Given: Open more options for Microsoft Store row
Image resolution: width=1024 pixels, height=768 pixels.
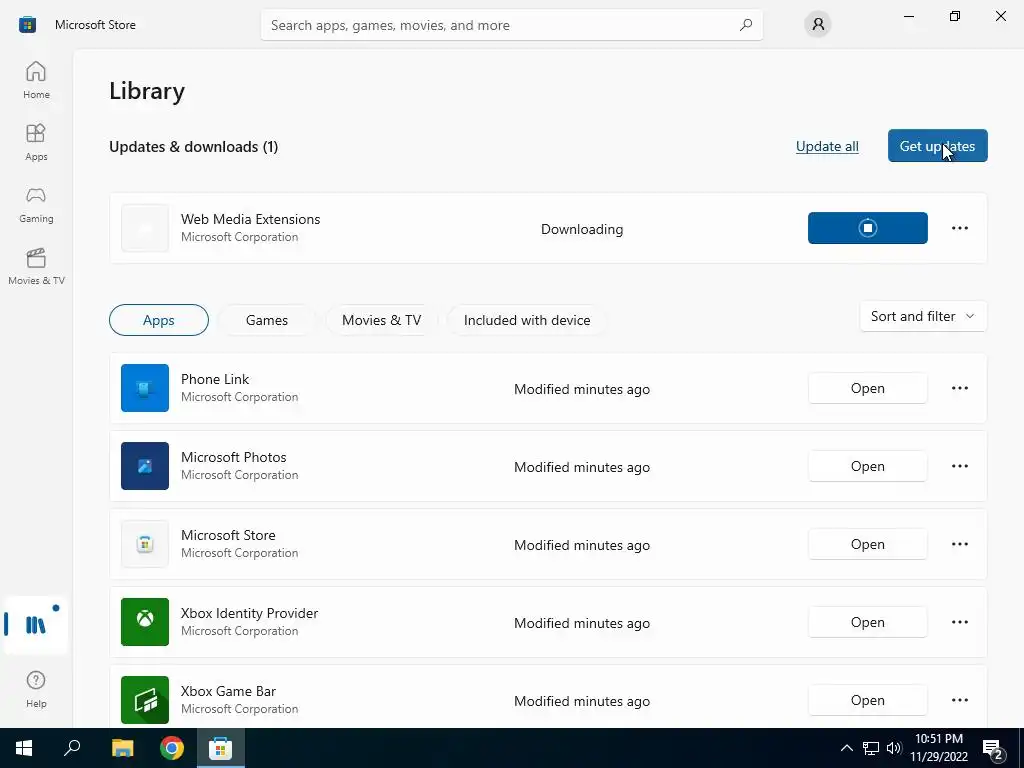Looking at the screenshot, I should click(959, 544).
